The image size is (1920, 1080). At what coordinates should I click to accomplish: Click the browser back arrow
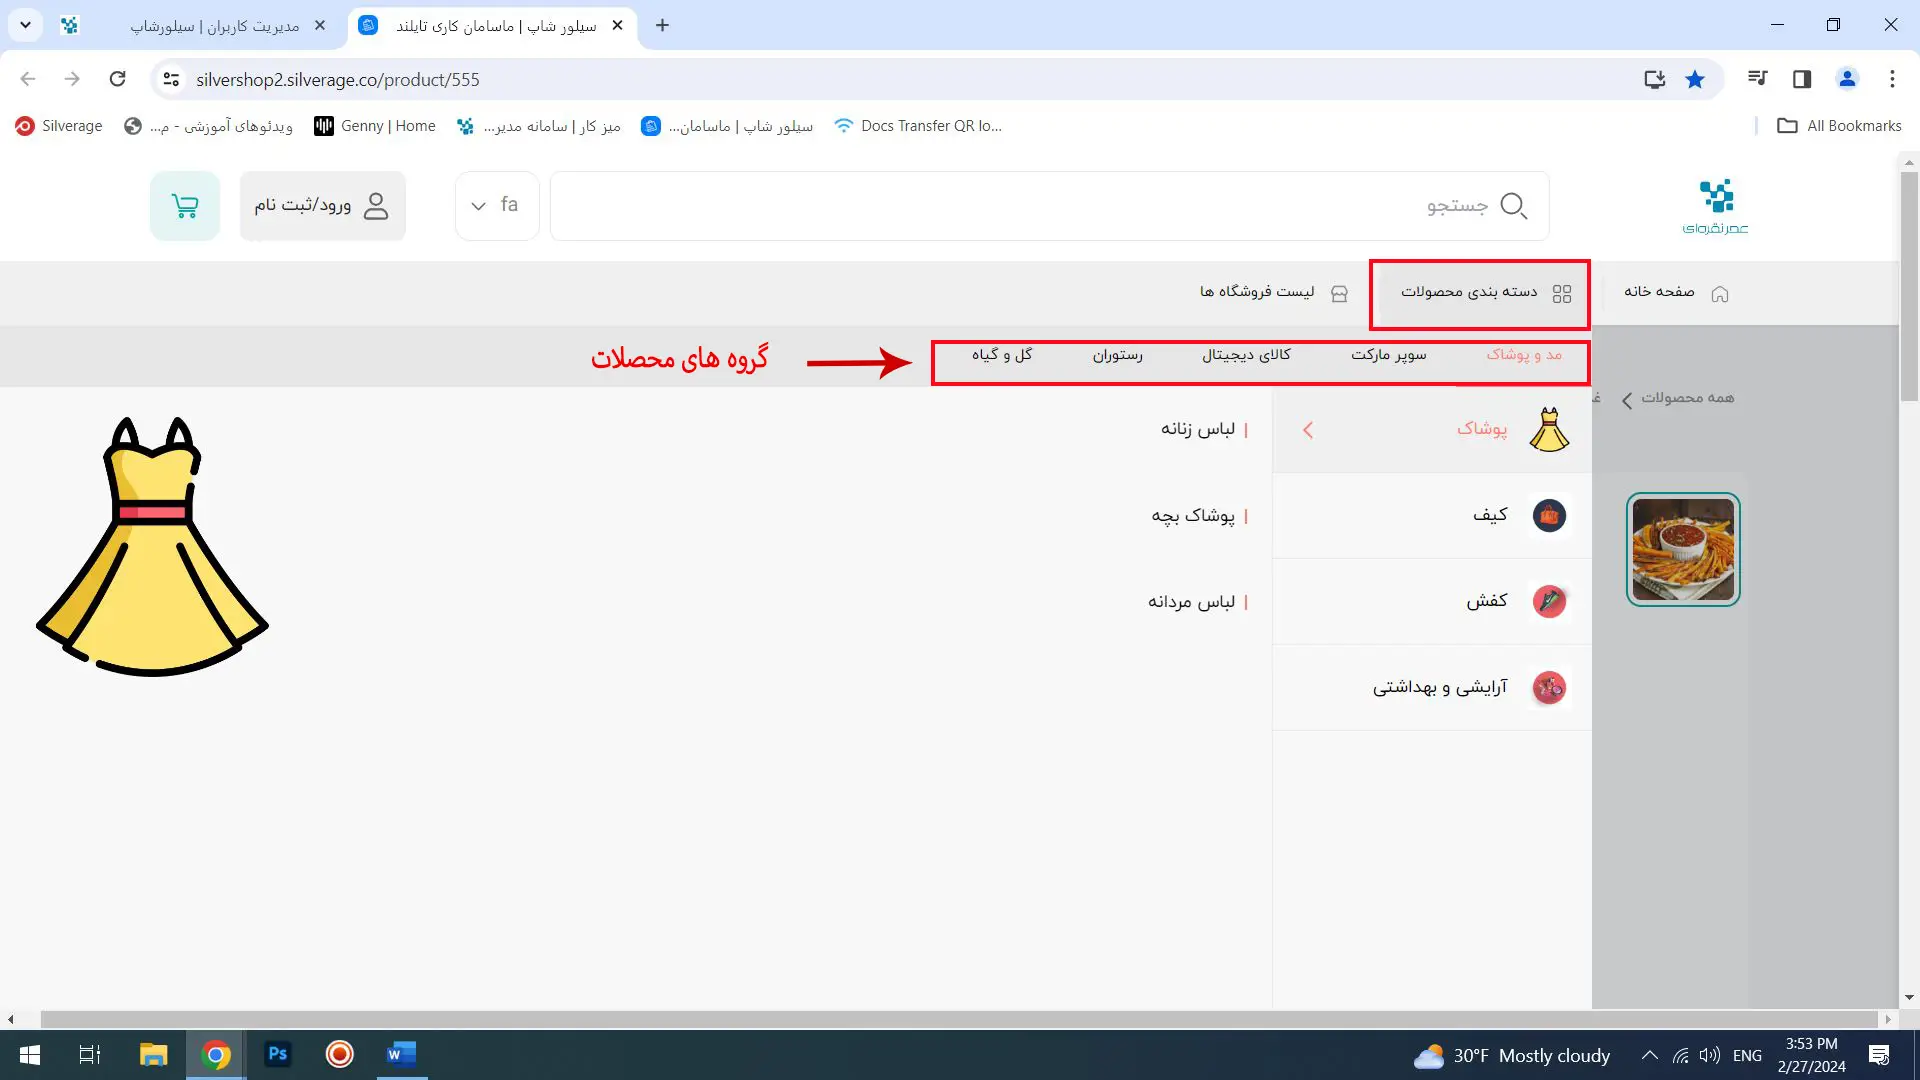pyautogui.click(x=28, y=79)
